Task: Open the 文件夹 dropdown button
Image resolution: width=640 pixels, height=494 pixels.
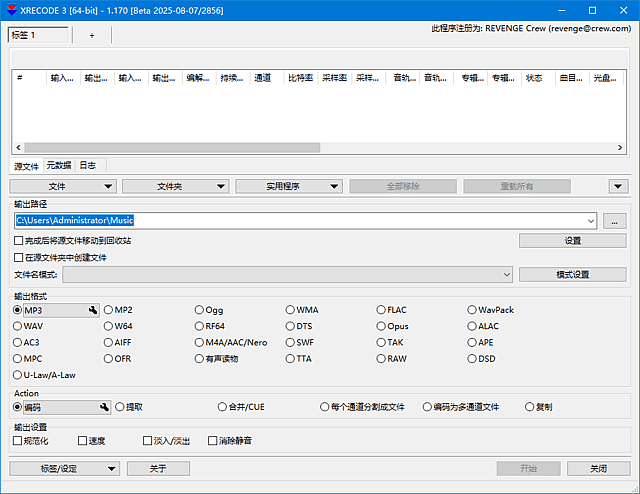Action: point(176,187)
